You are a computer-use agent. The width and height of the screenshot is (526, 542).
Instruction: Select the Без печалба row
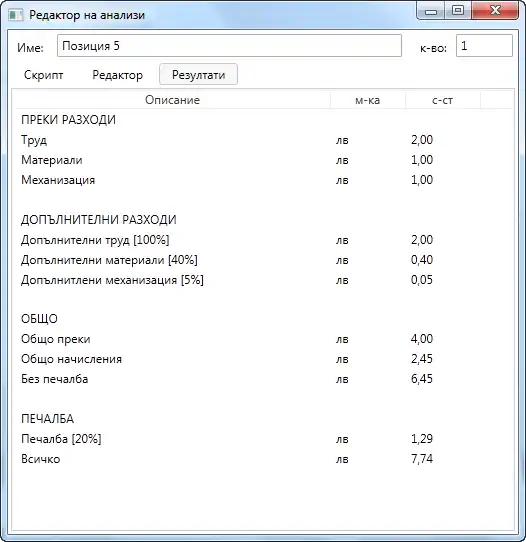coord(263,379)
